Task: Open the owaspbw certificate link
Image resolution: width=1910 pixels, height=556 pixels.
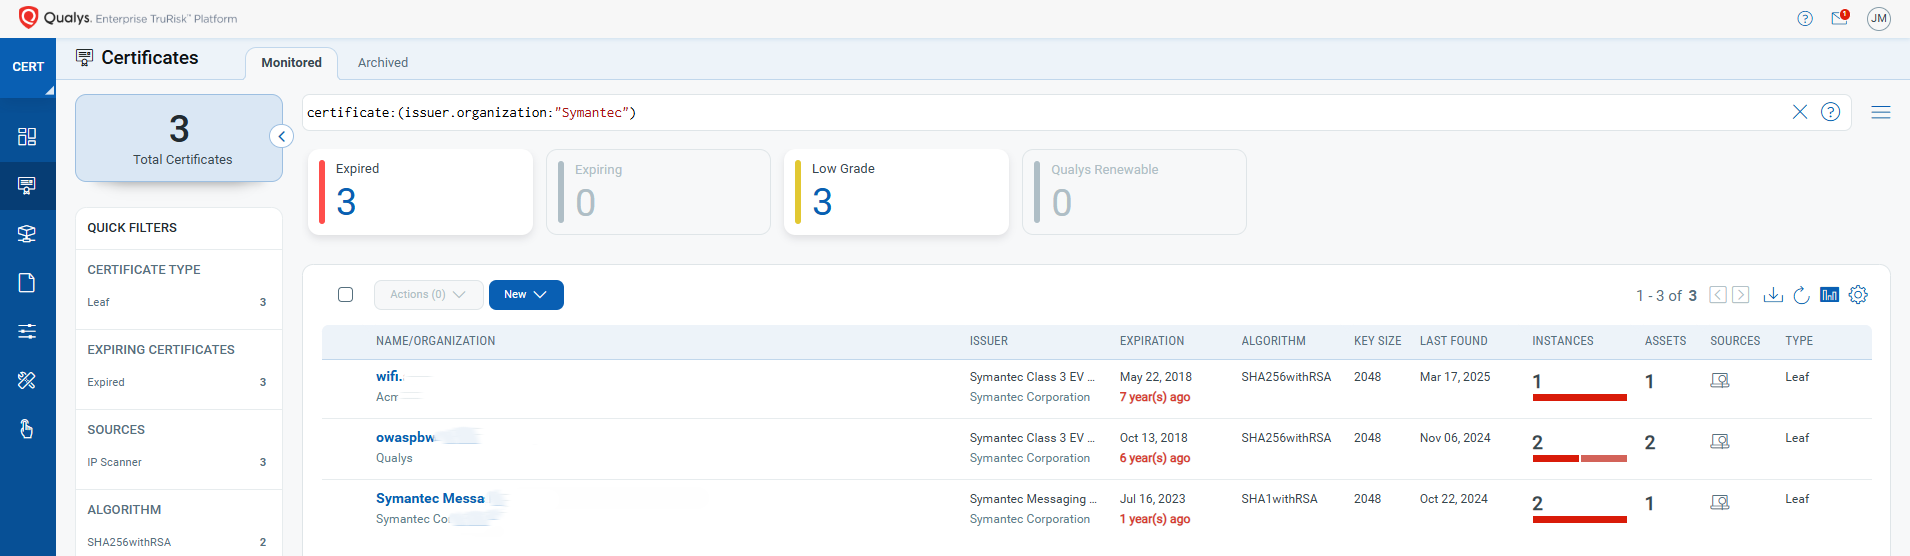Action: point(405,437)
